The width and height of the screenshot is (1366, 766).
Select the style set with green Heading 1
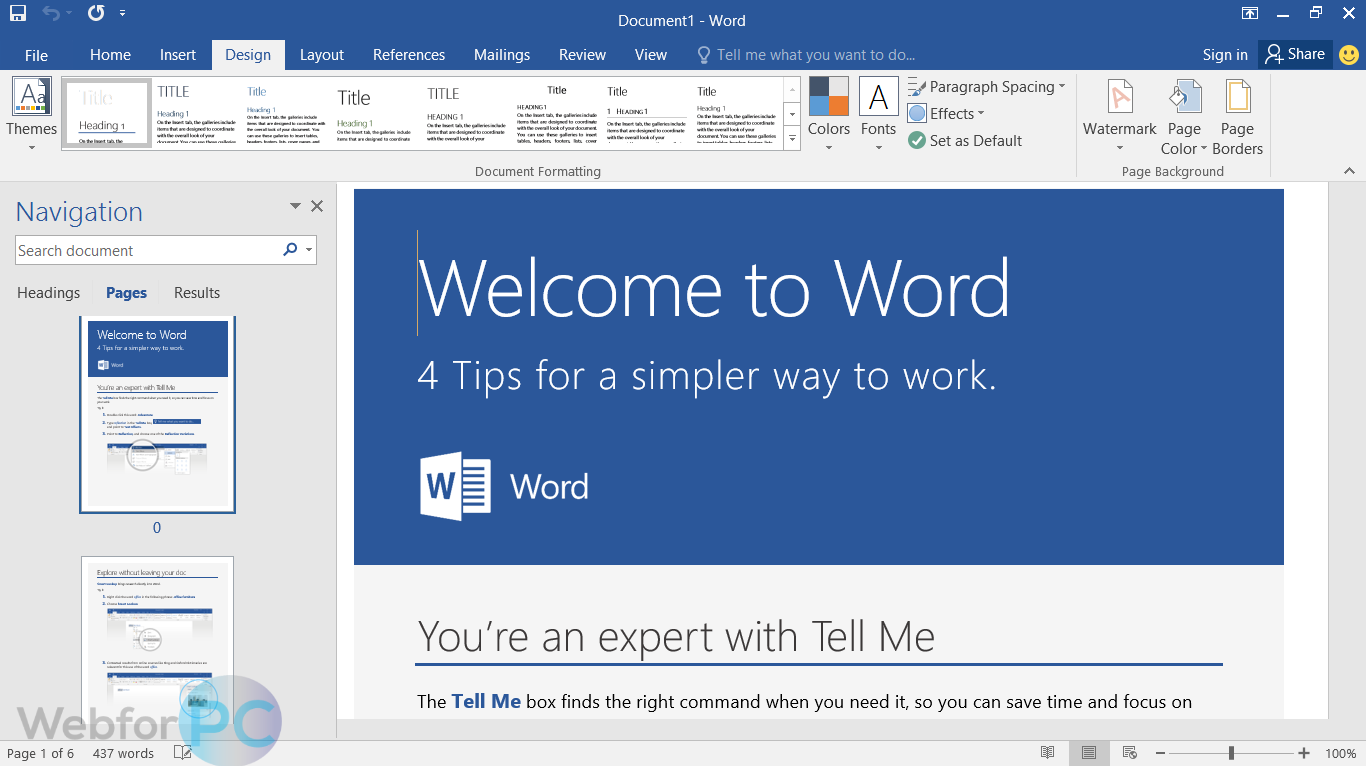point(376,114)
